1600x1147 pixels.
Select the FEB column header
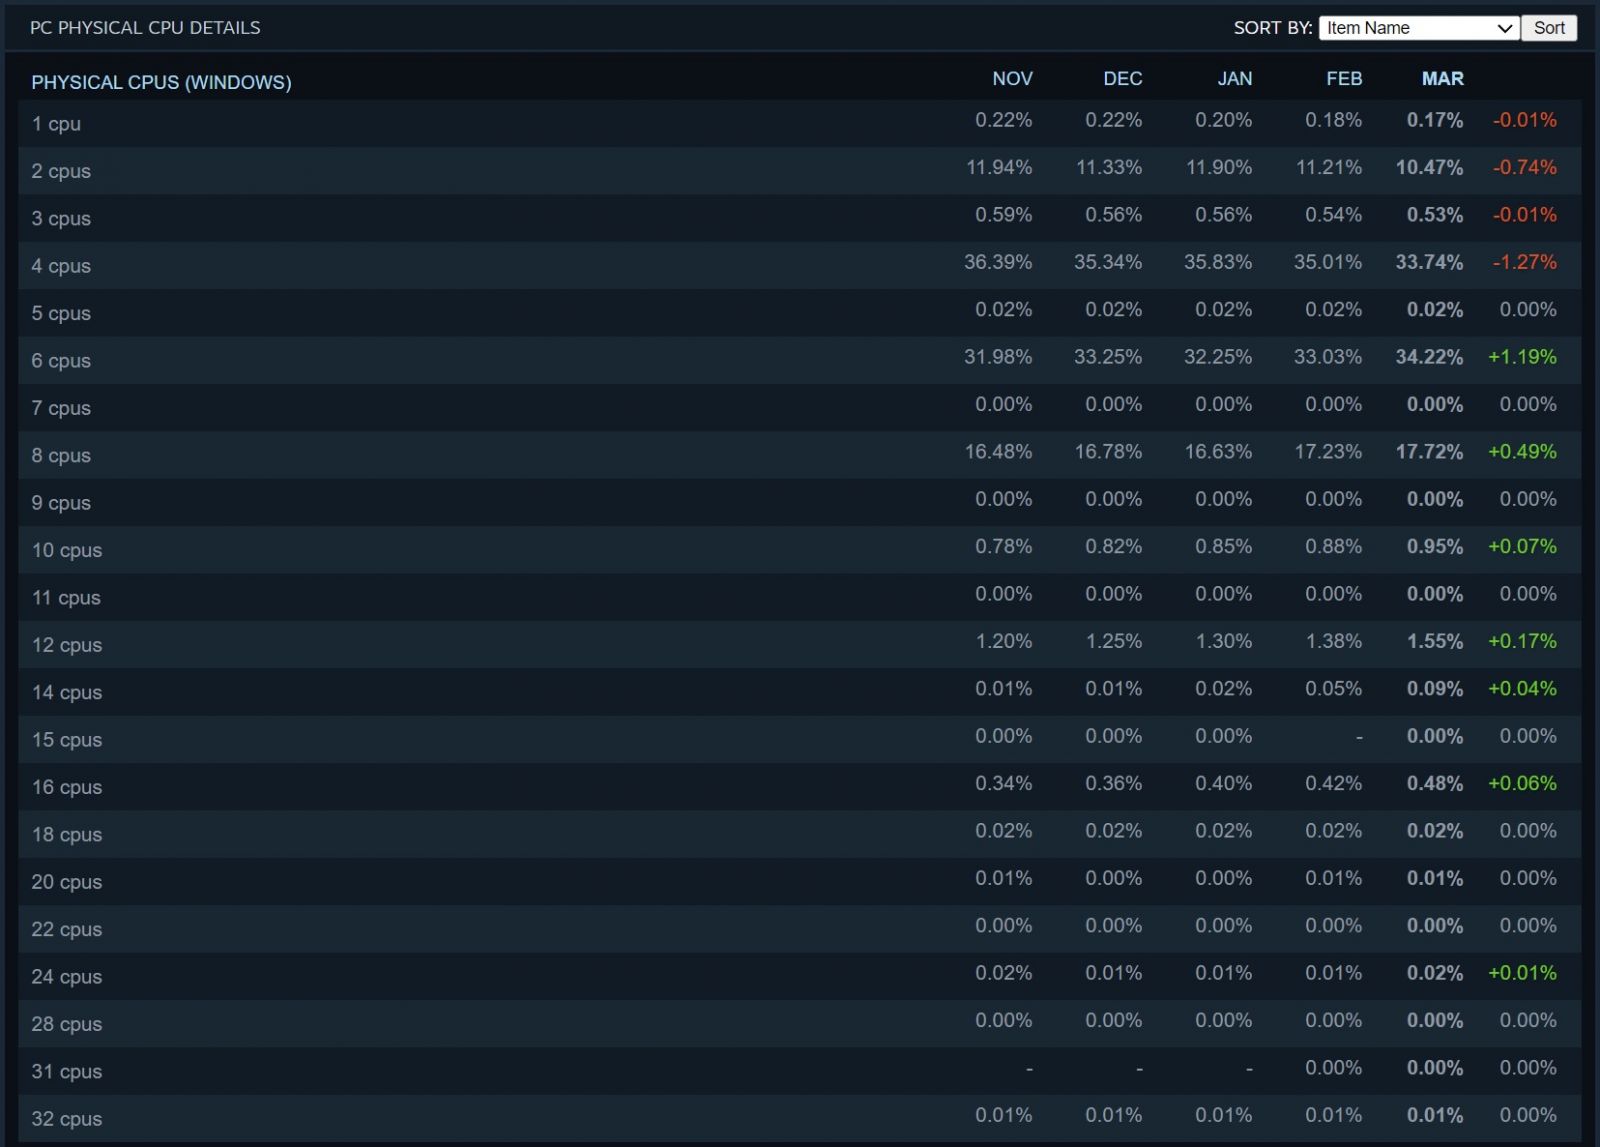point(1343,79)
